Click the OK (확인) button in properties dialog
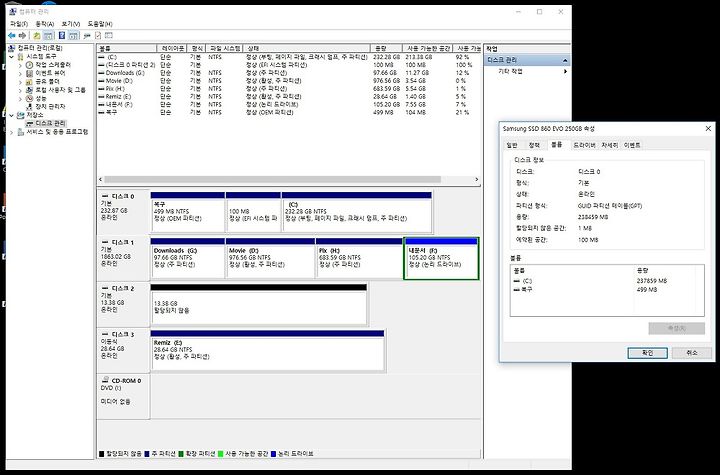 coord(647,353)
